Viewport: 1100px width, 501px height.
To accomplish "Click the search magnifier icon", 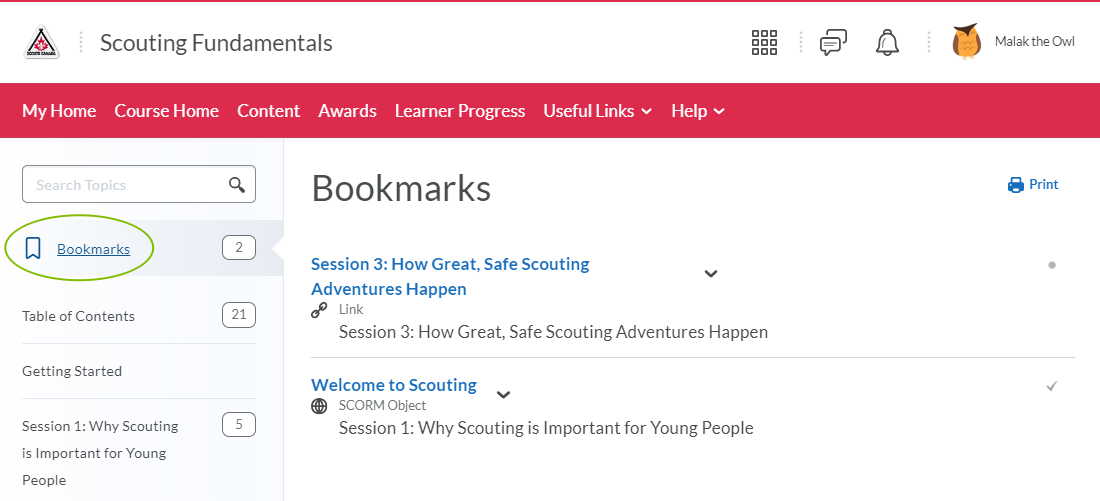I will coord(237,185).
